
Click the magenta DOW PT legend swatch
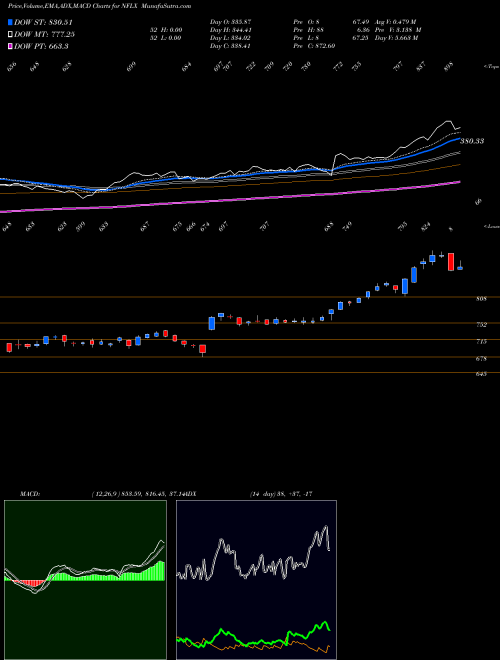coord(11,46)
